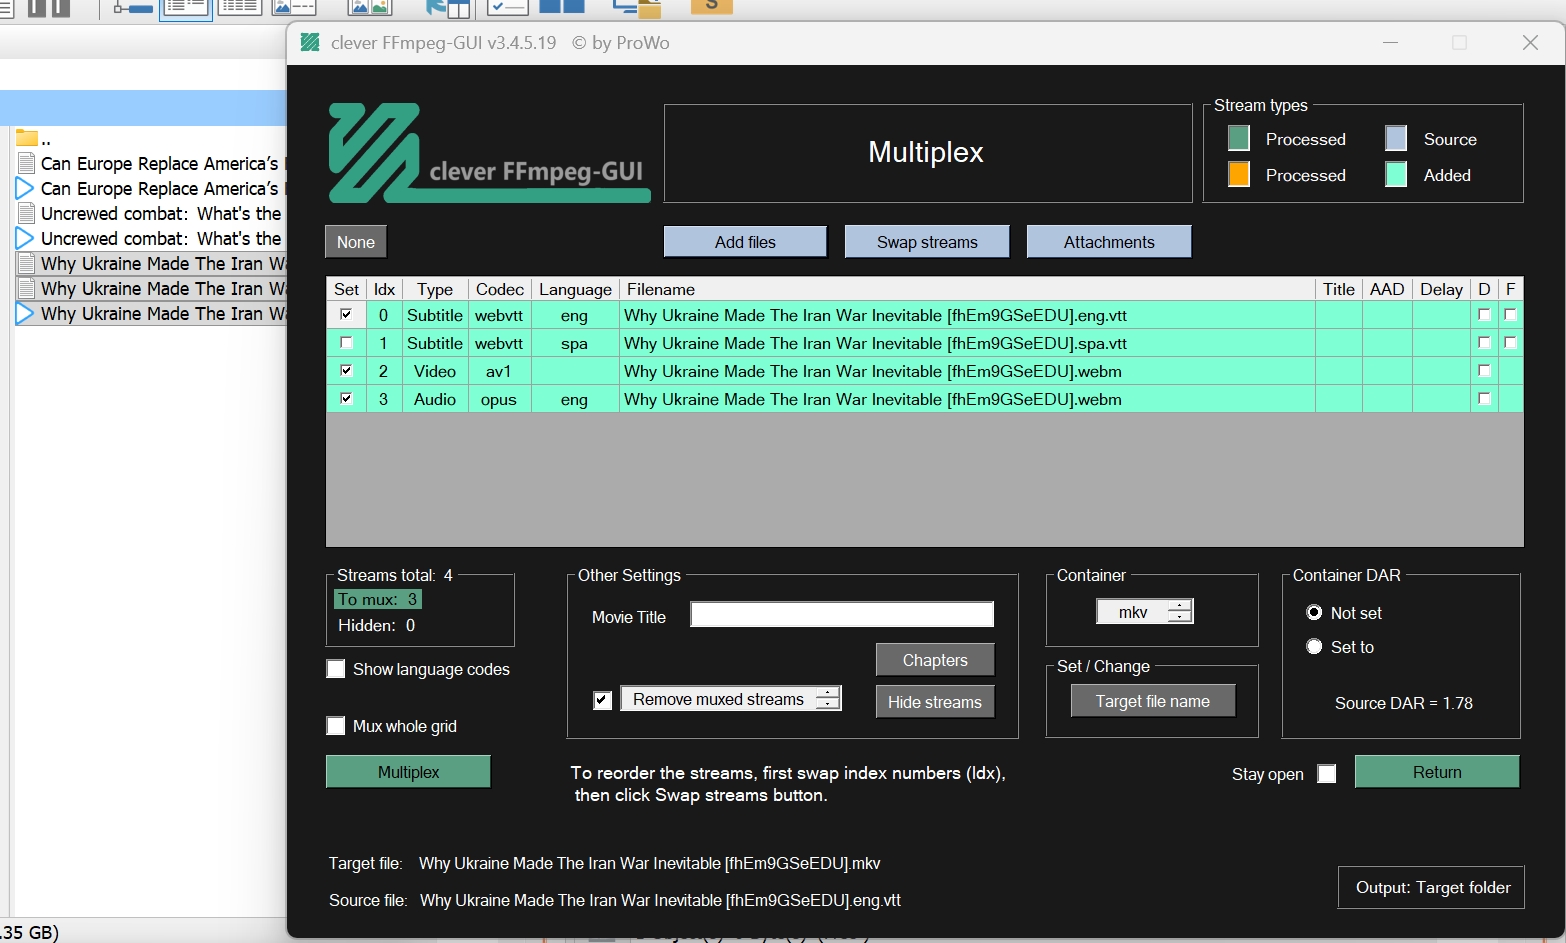Toggle Set checkbox for av1 video stream 2
This screenshot has width=1566, height=943.
[x=346, y=371]
